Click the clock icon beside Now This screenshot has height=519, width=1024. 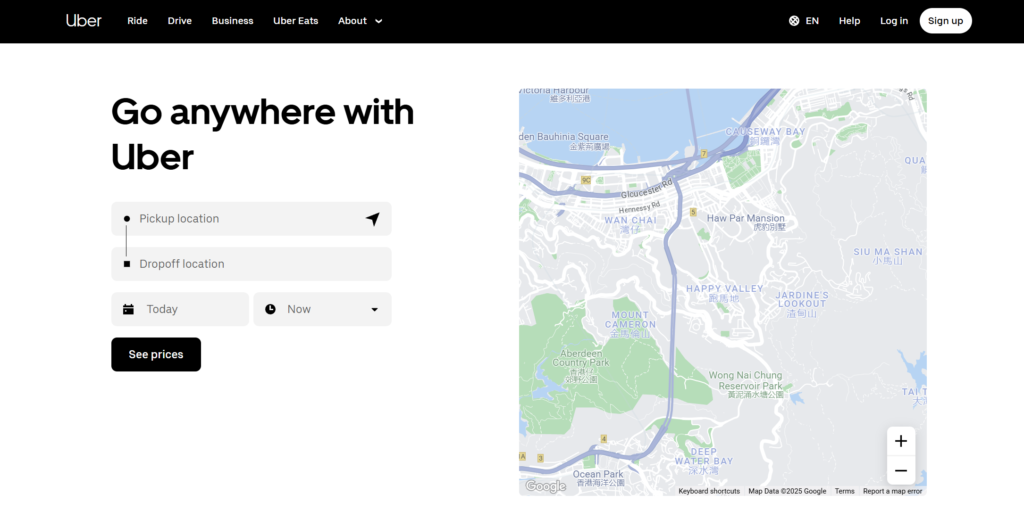pos(270,310)
